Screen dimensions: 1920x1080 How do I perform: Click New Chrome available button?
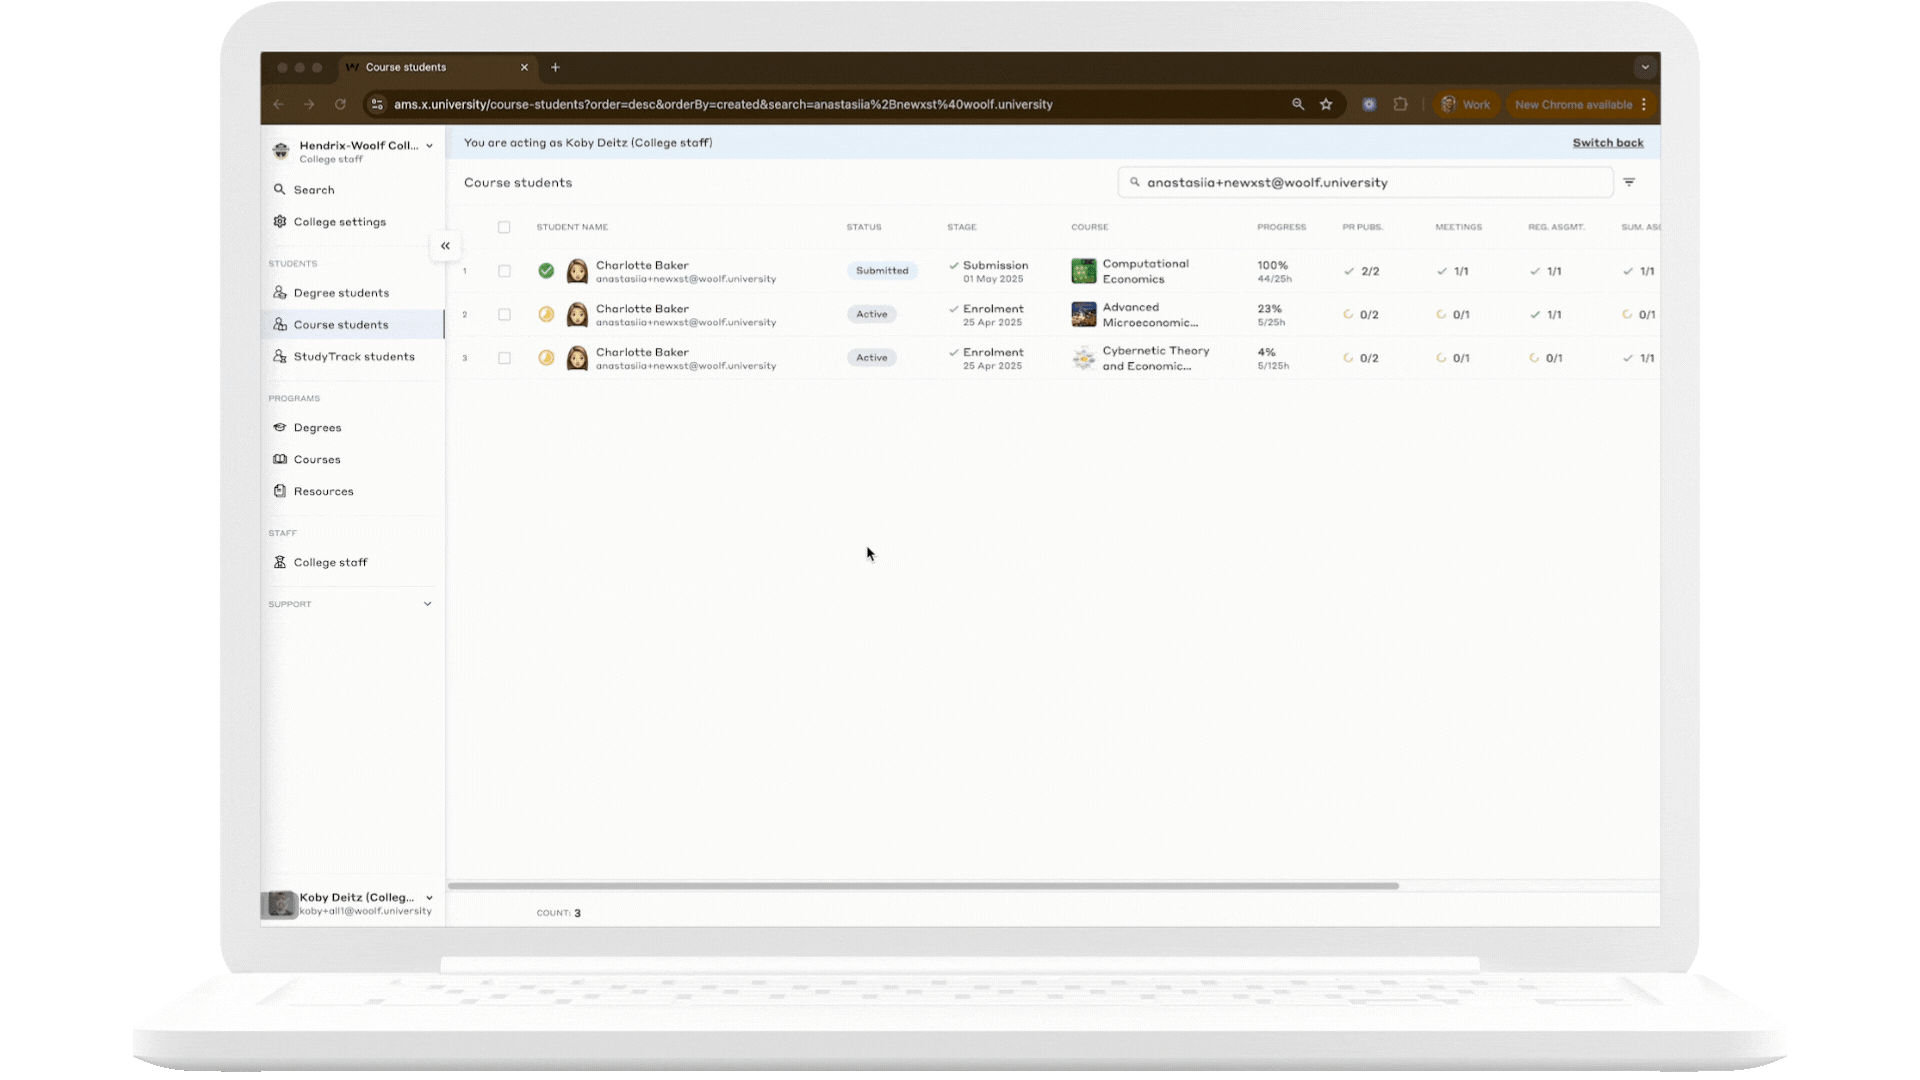(x=1573, y=104)
